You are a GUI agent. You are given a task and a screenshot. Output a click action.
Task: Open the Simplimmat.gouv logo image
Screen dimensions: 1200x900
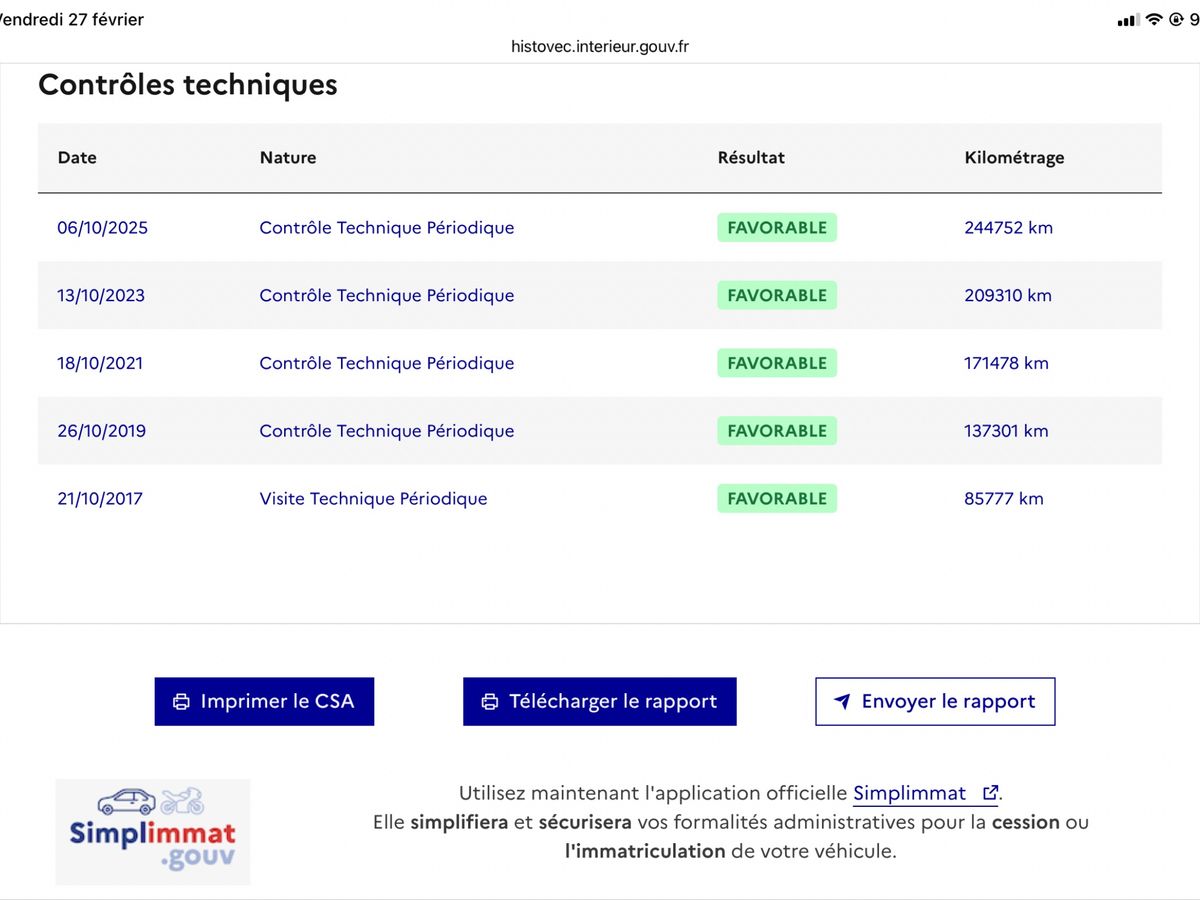tap(153, 832)
